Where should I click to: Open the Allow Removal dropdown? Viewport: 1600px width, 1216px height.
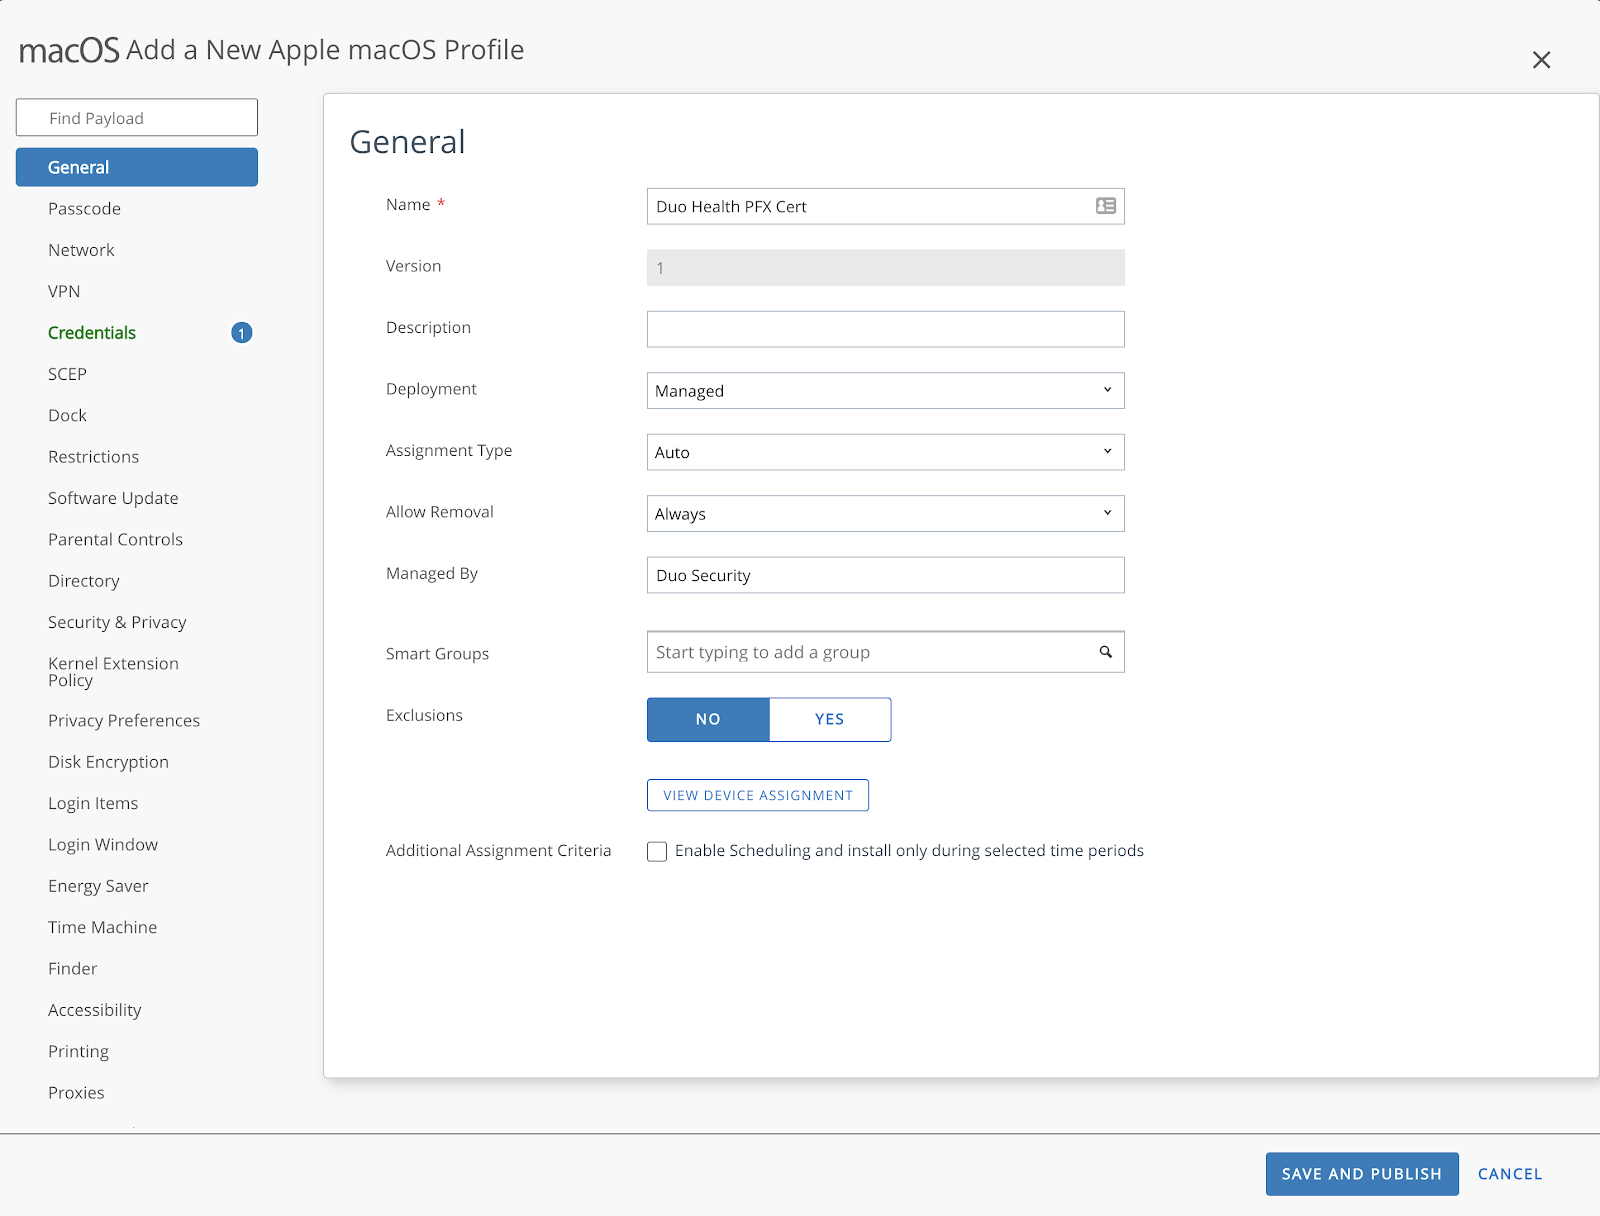(x=885, y=514)
